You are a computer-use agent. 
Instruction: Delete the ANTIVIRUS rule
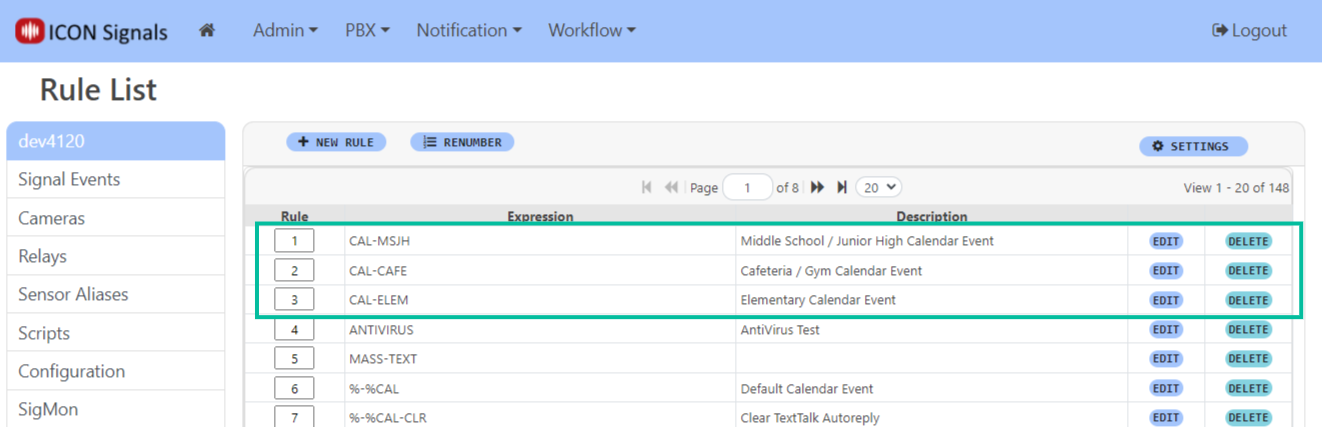[1247, 329]
